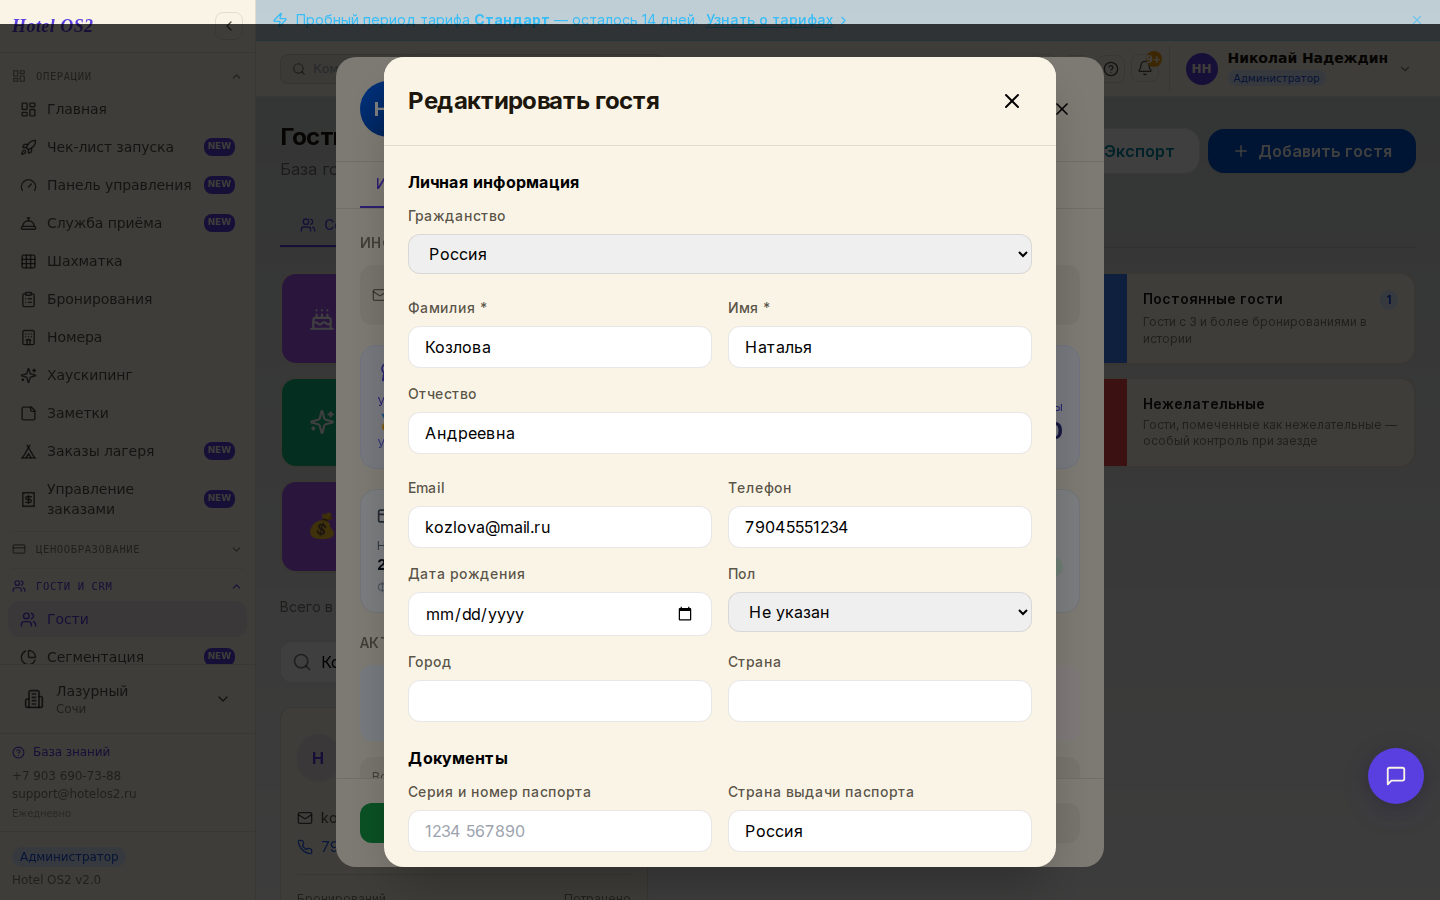Click the Hotel OS2 logo
Viewport: 1440px width, 900px height.
pyautogui.click(x=52, y=26)
